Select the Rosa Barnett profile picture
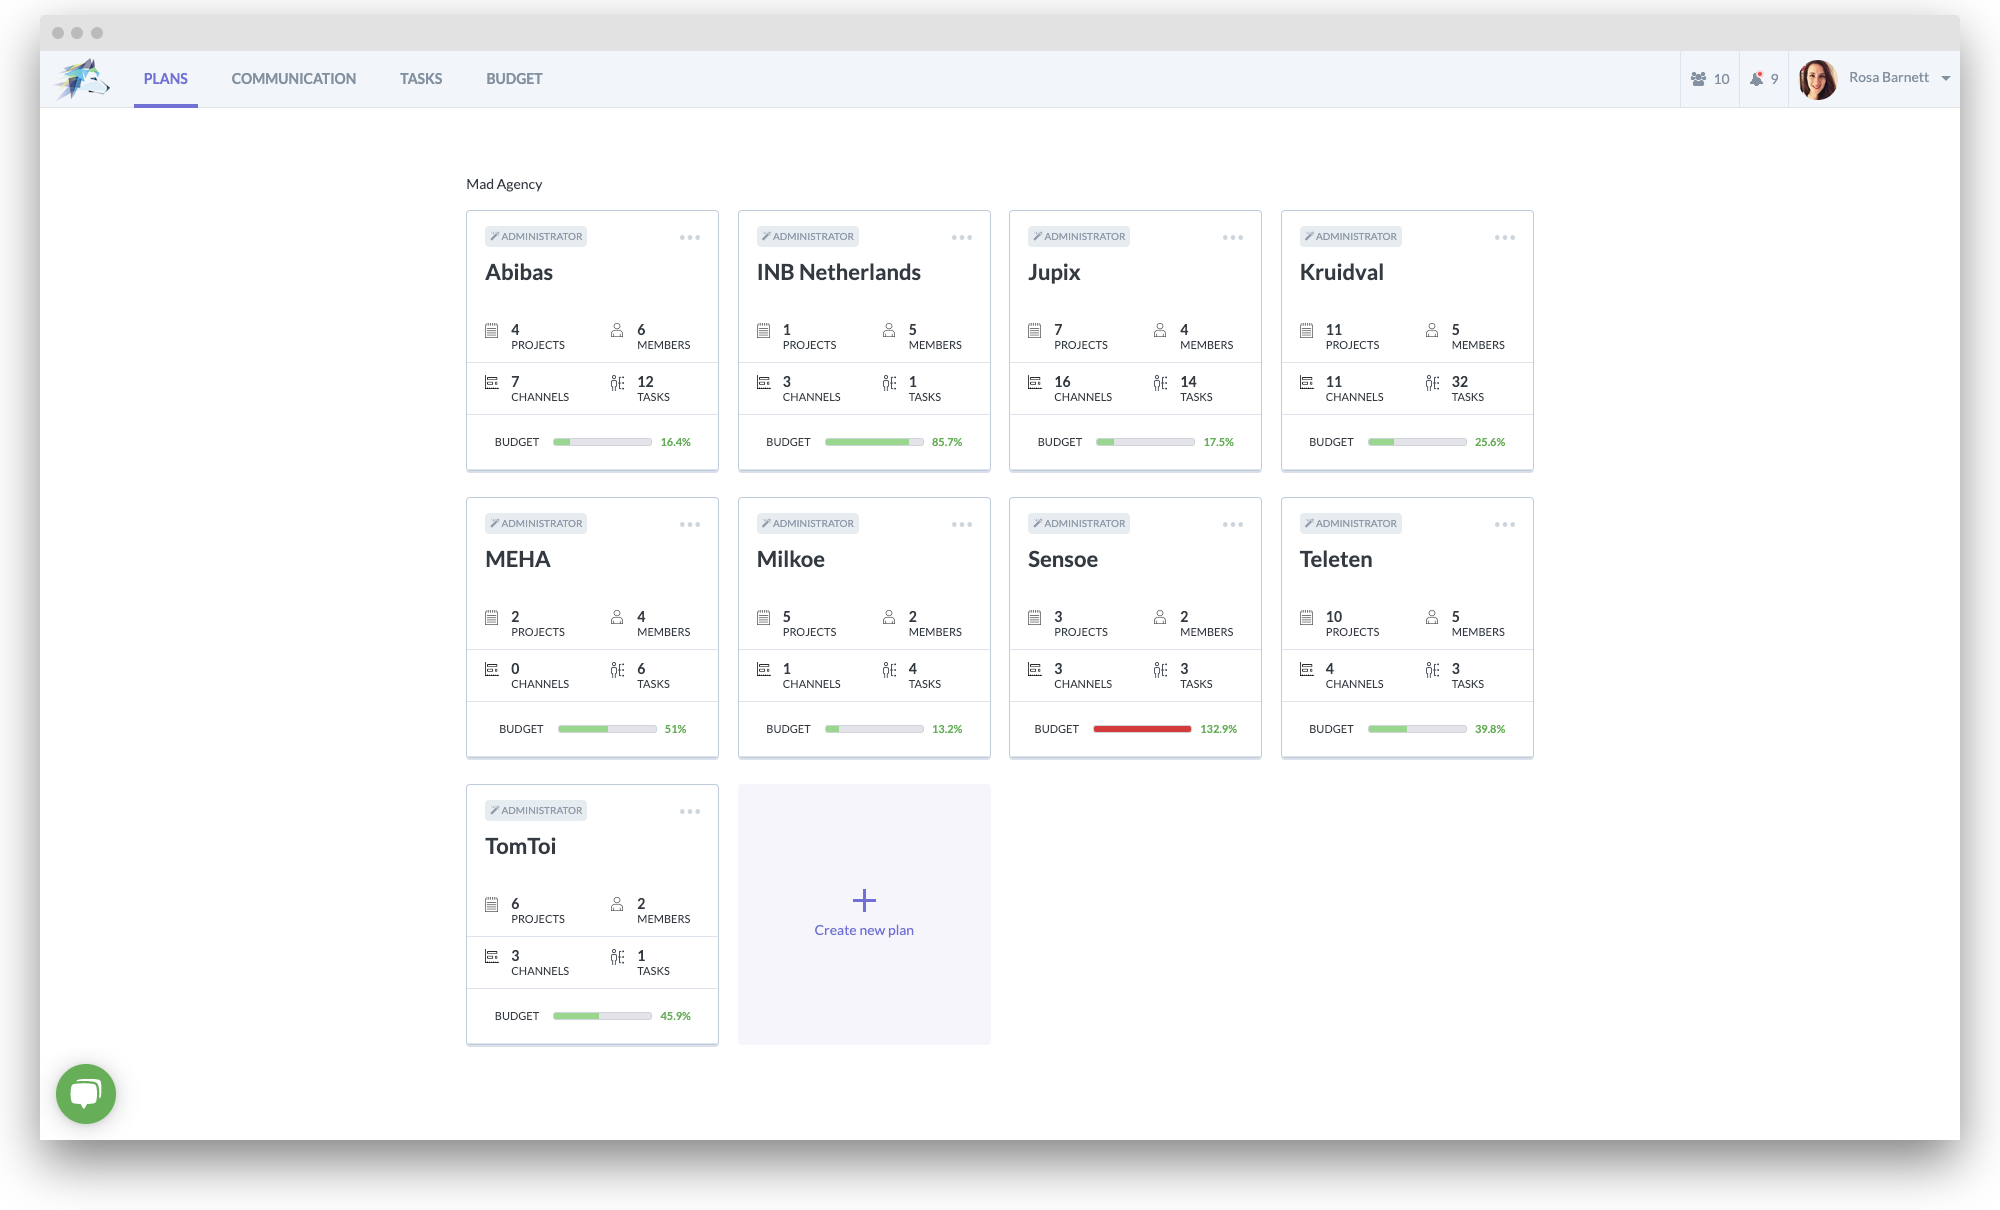Screen dimensions: 2000x1210 click(x=1818, y=78)
